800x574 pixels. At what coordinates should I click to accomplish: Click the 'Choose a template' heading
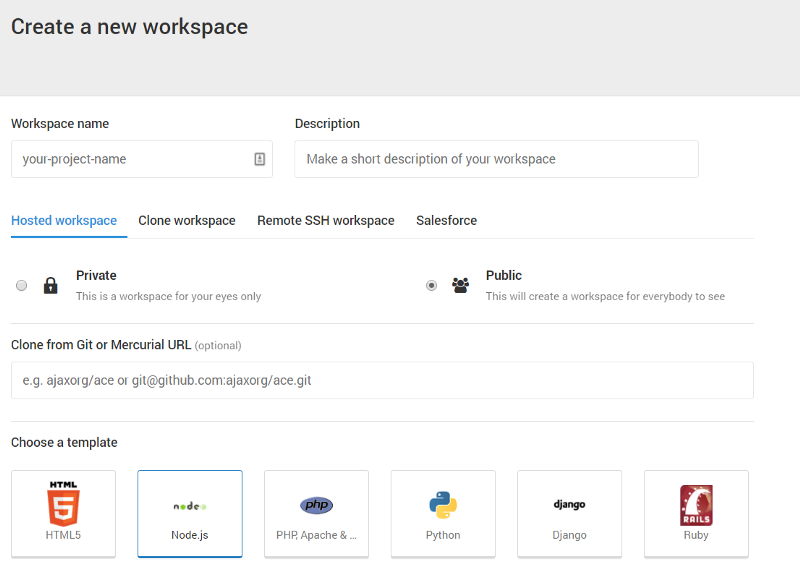pyautogui.click(x=64, y=442)
